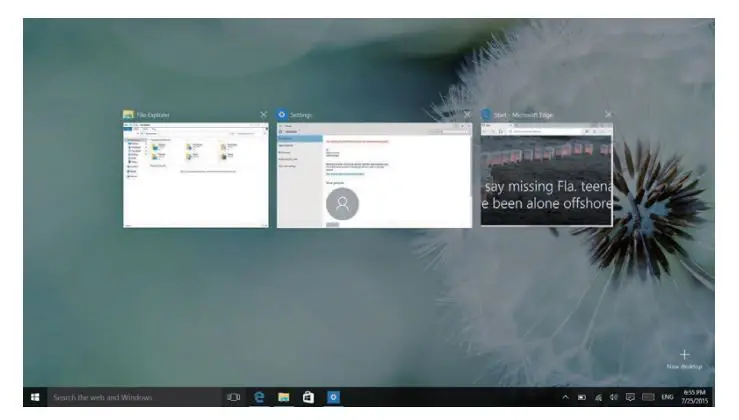Close the File Explorer thumbnail
The width and height of the screenshot is (739, 420).
263,115
